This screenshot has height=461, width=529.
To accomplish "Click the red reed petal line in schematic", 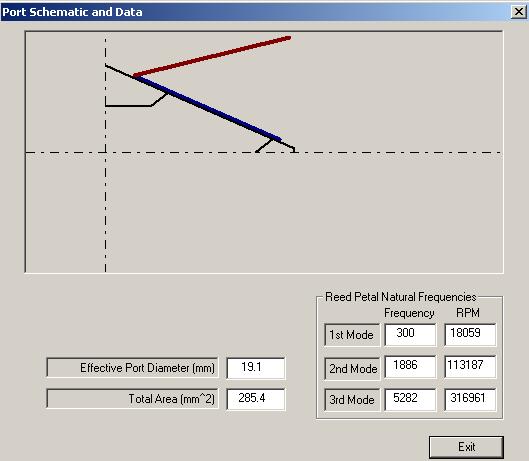I will tap(212, 56).
